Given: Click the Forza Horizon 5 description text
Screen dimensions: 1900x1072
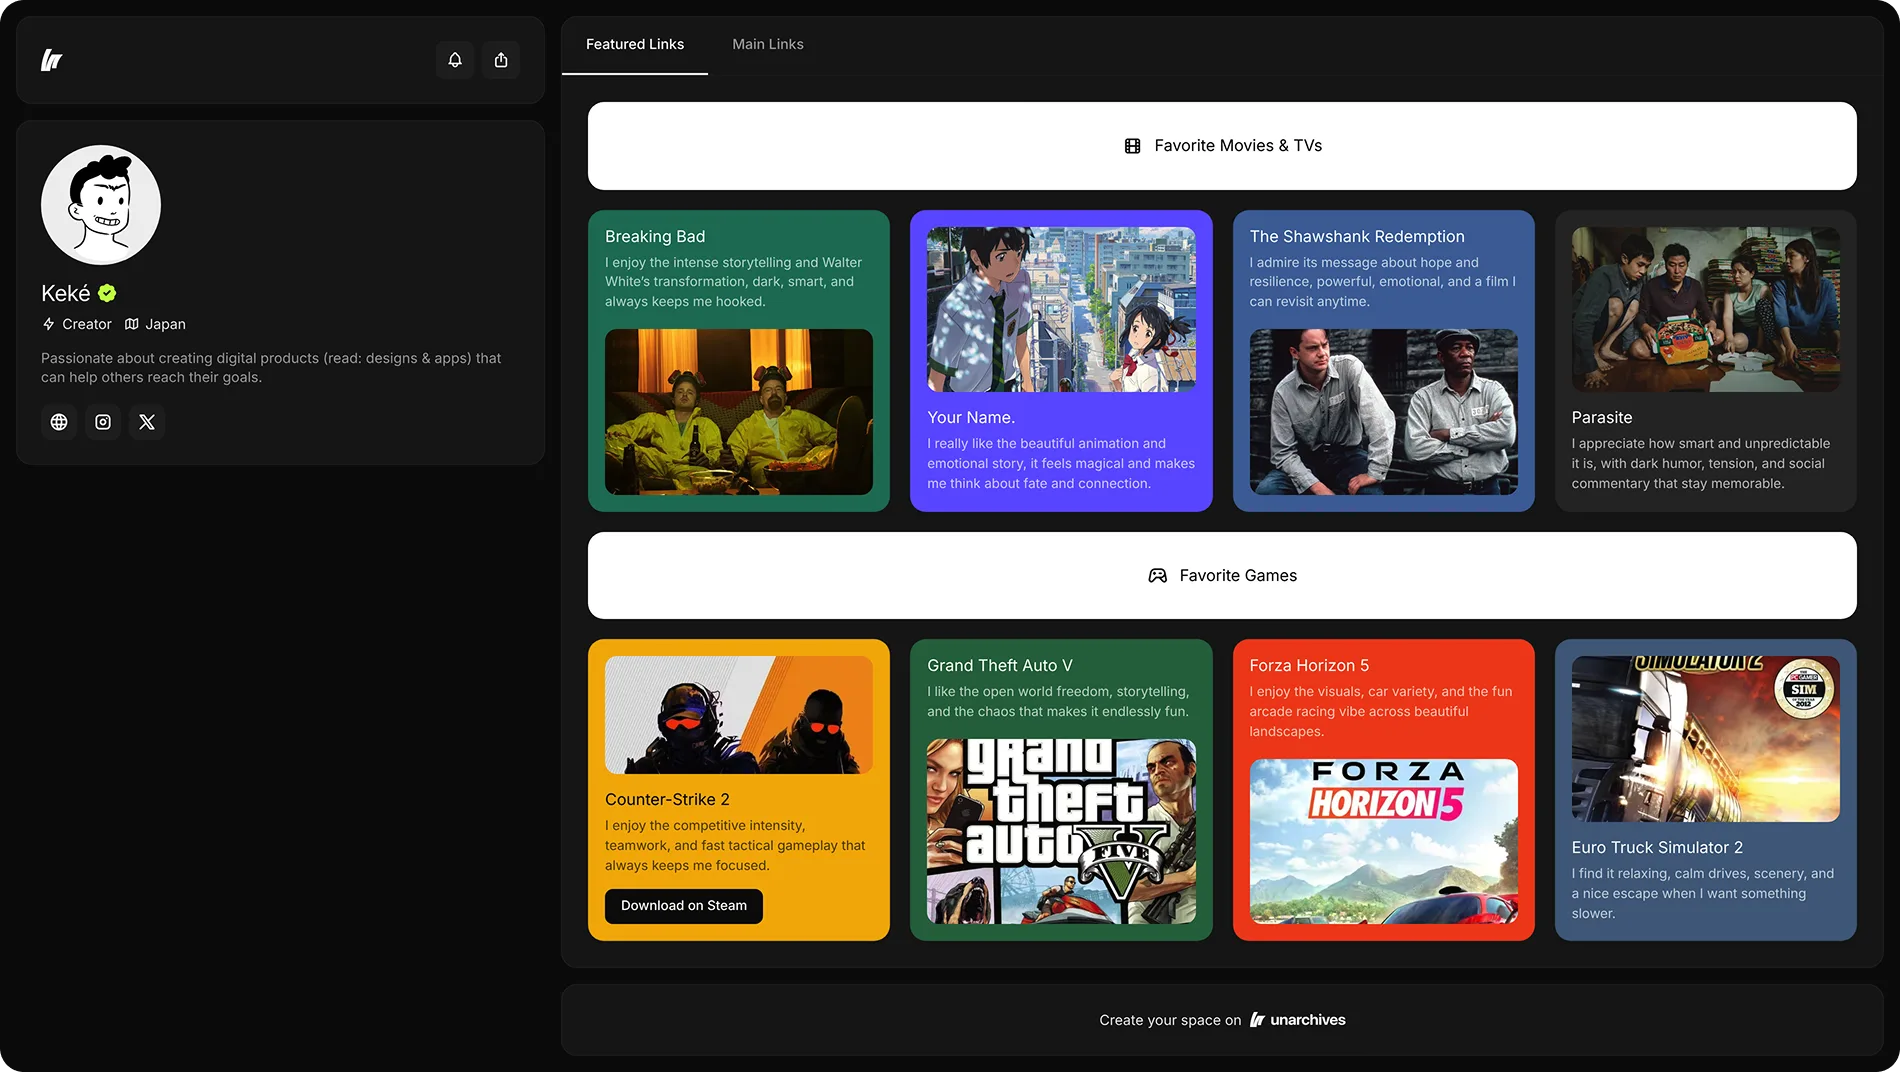Looking at the screenshot, I should point(1381,712).
